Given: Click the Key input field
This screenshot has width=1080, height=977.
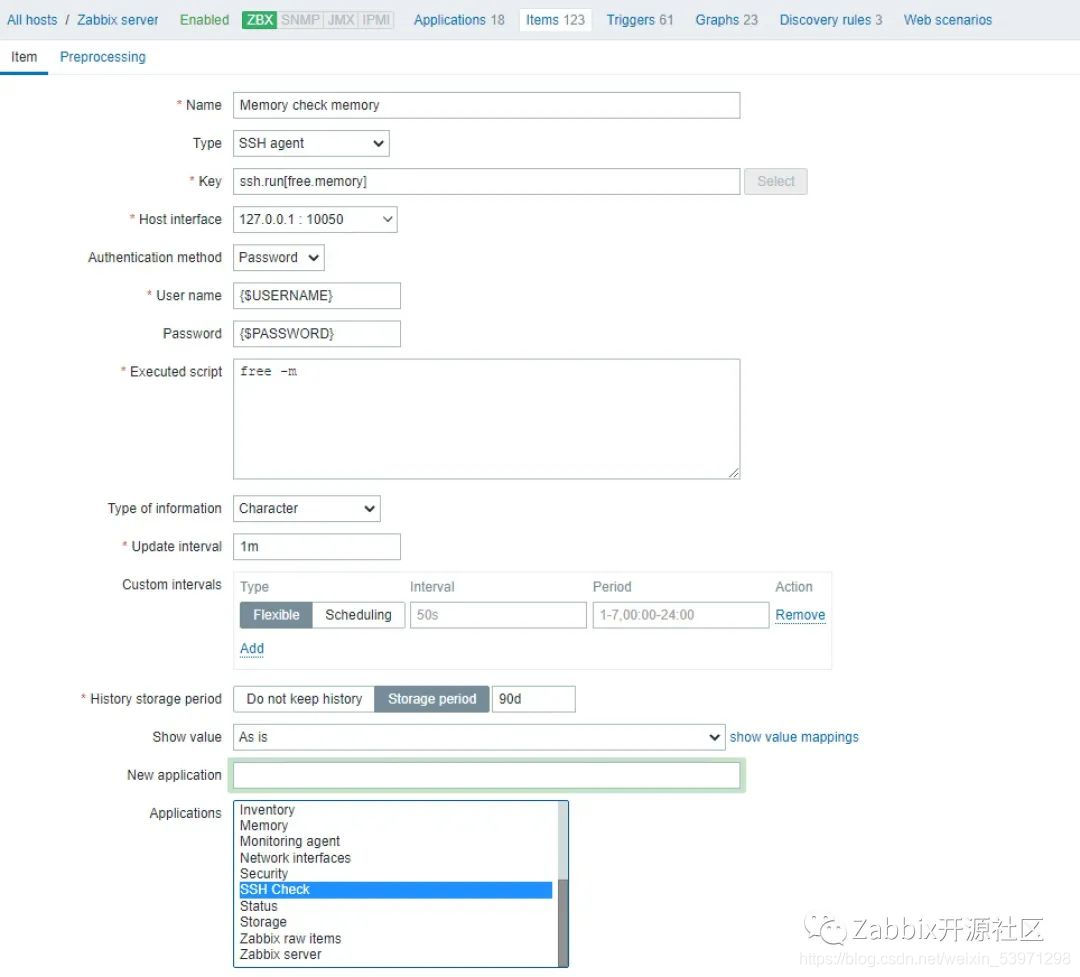Looking at the screenshot, I should click(x=486, y=181).
